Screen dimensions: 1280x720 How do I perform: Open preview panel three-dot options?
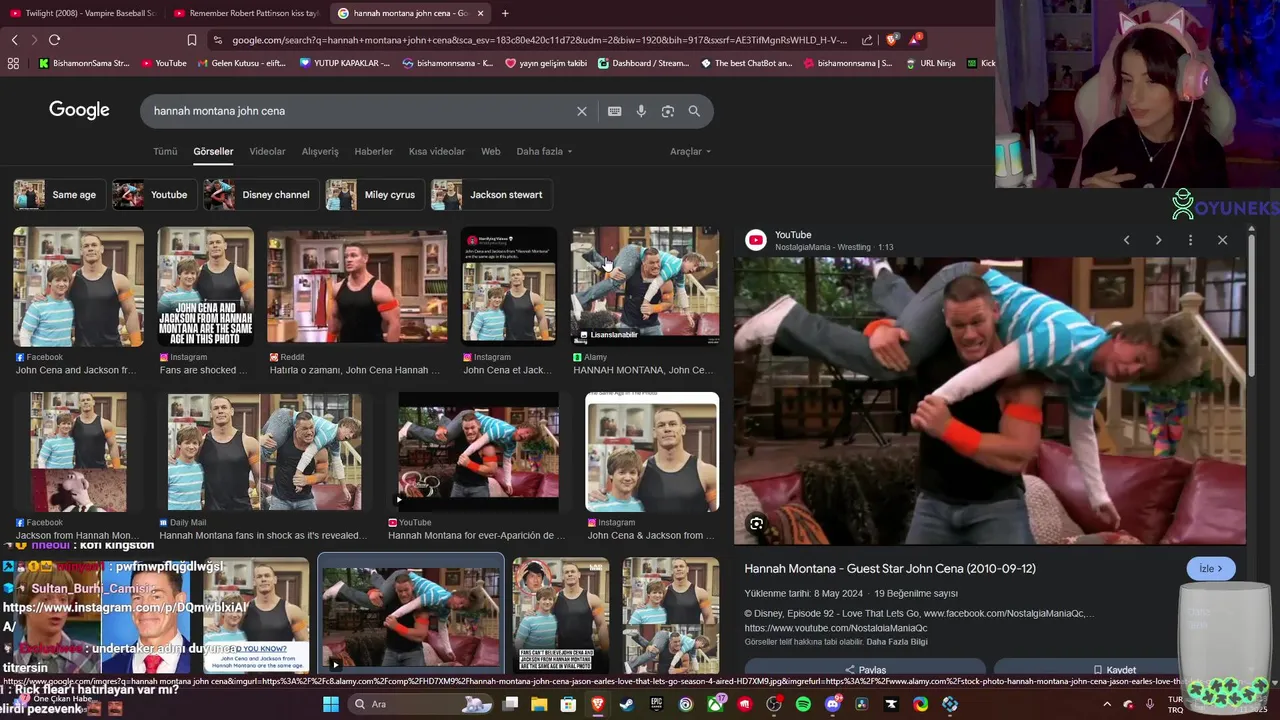click(x=1190, y=240)
